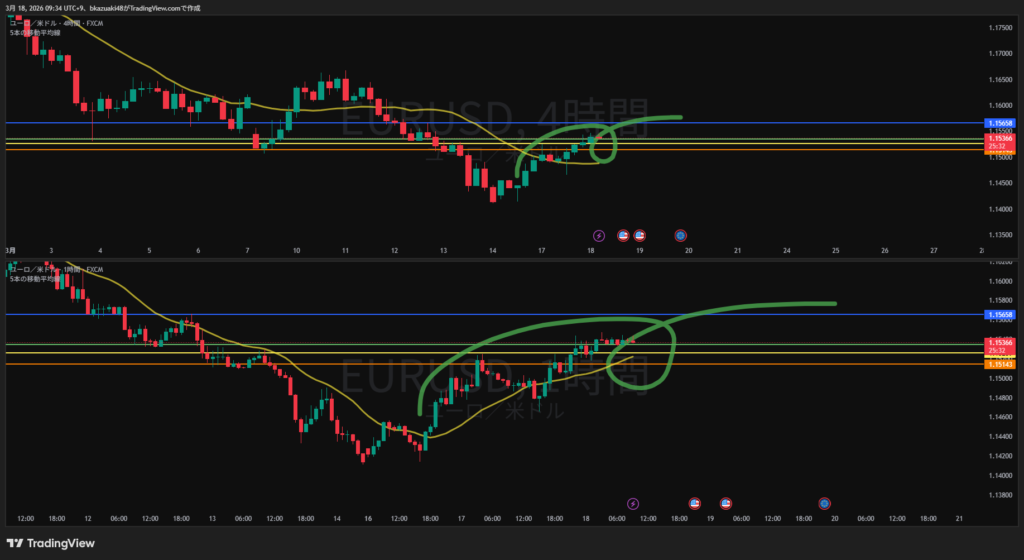Click the date label 24 on the upper time axis
1024x560 pixels.
(x=787, y=250)
